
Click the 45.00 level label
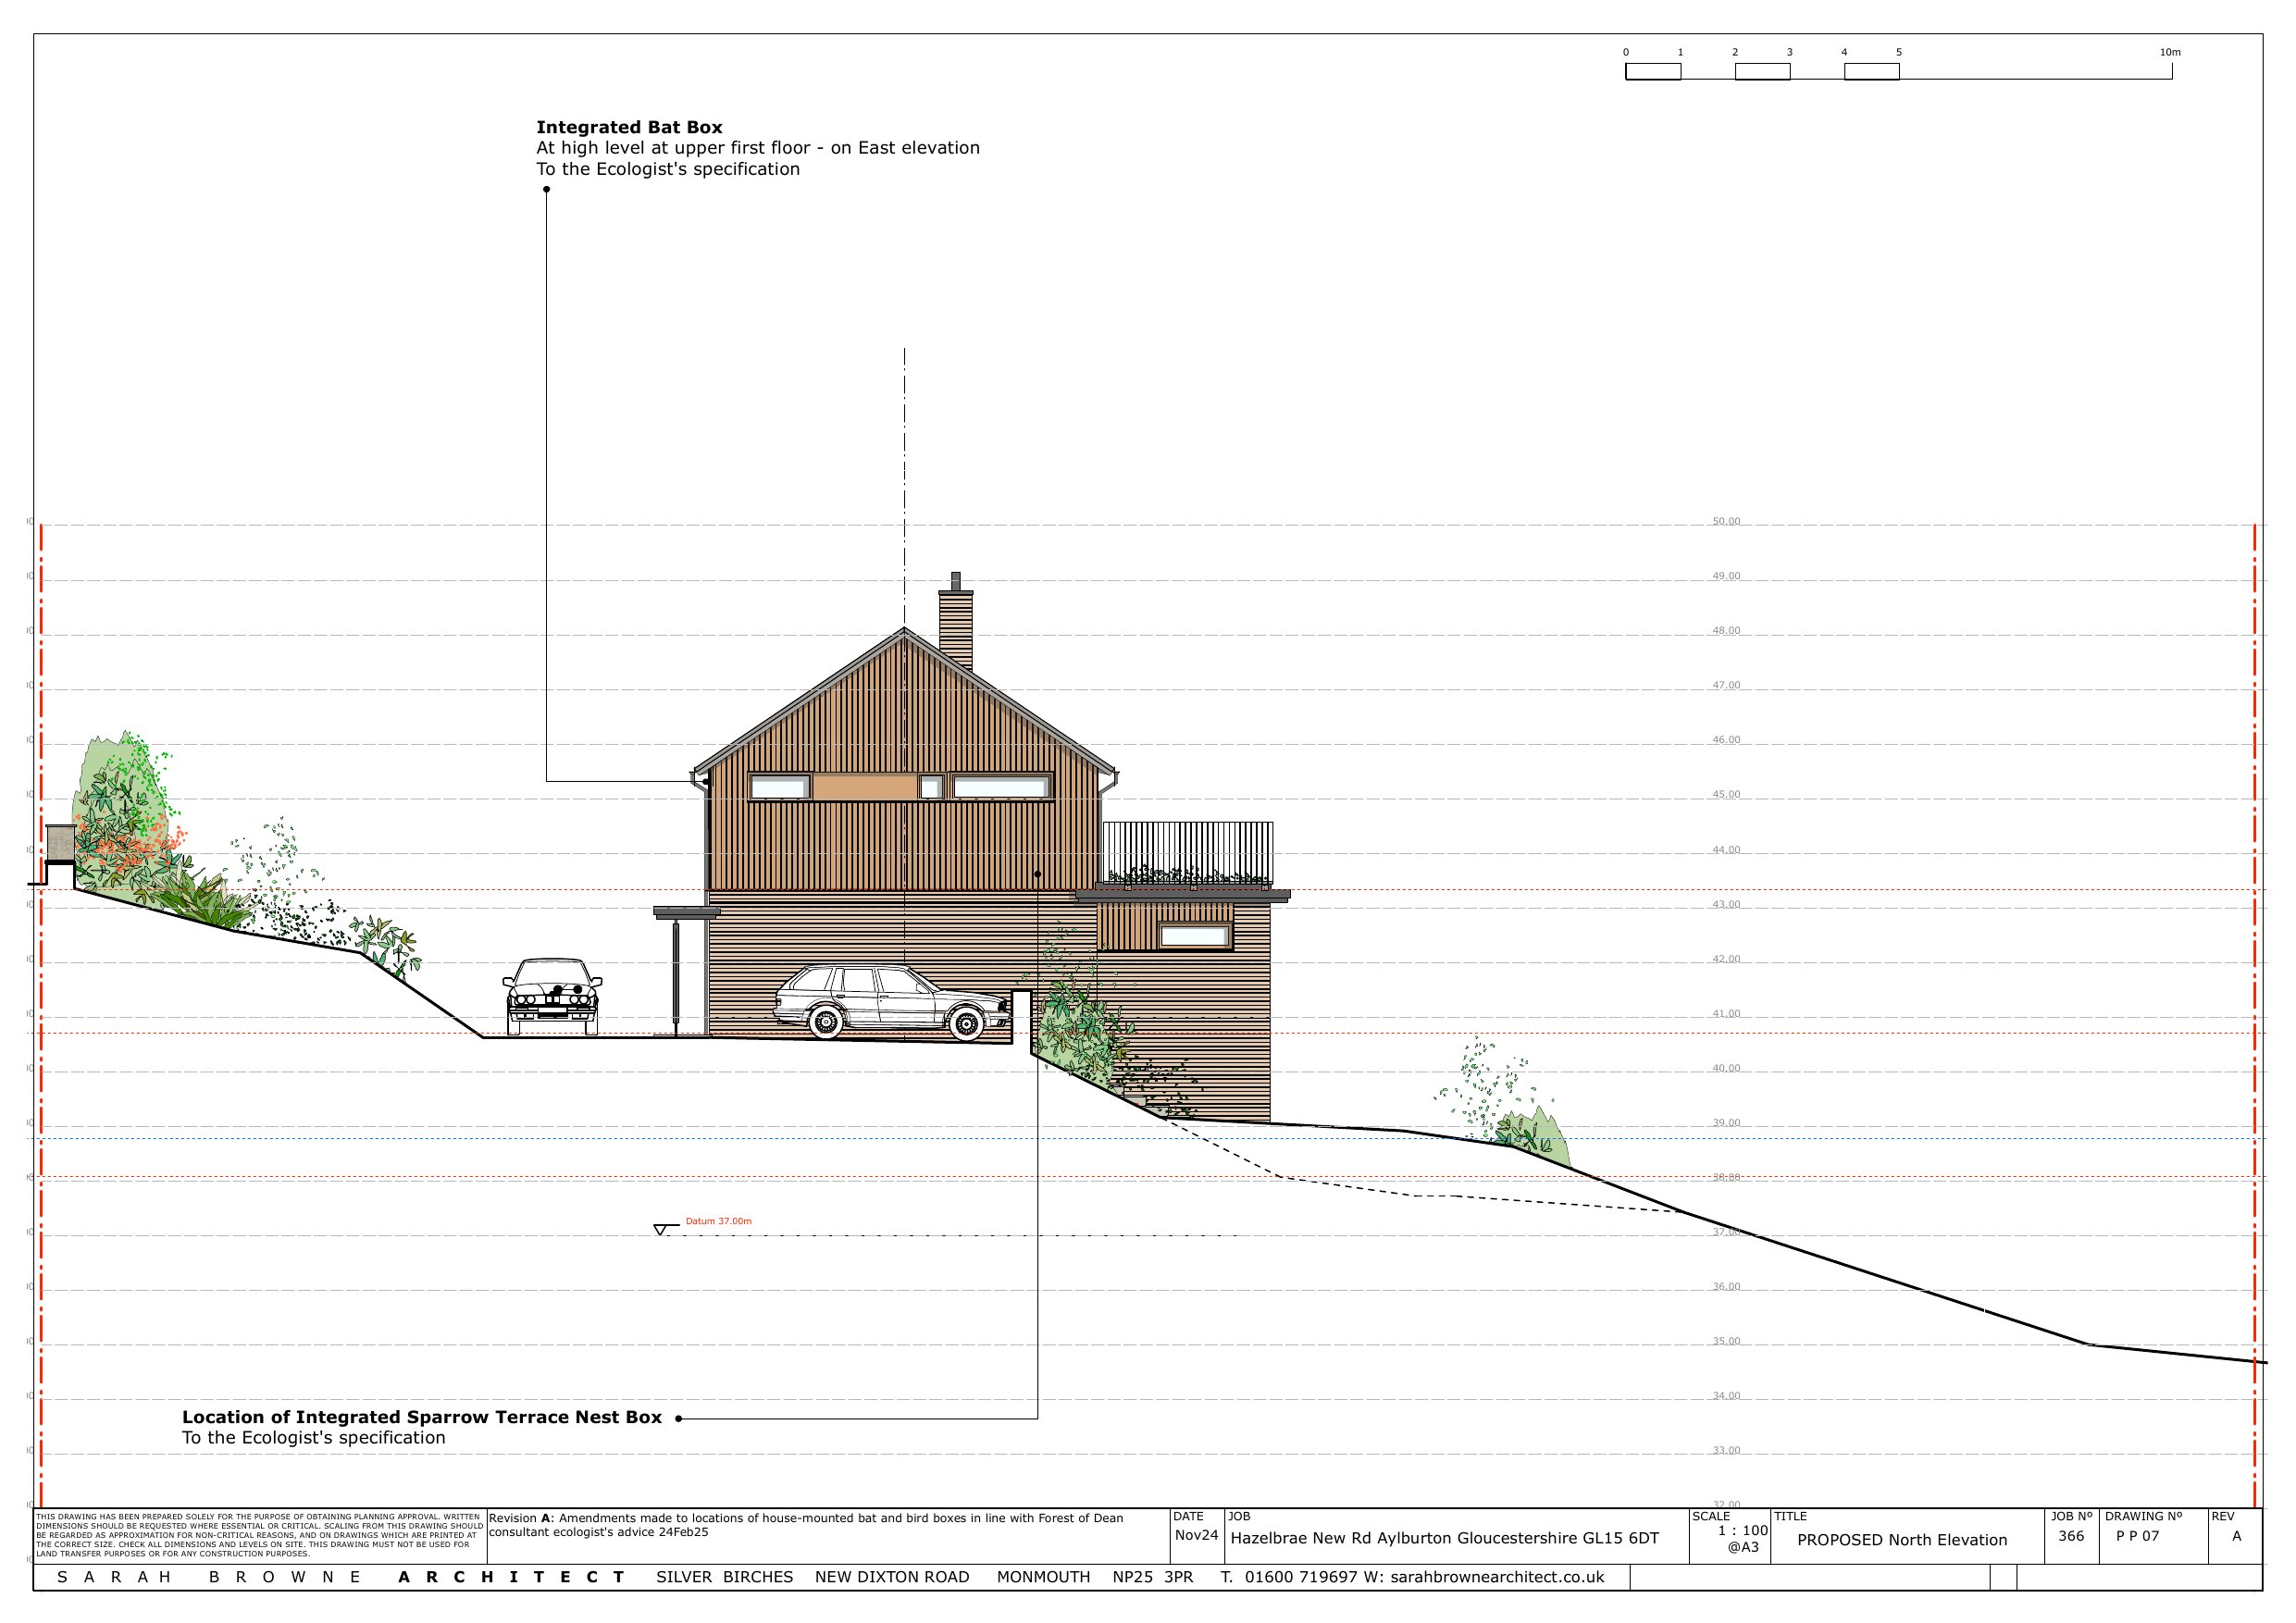coord(1726,795)
